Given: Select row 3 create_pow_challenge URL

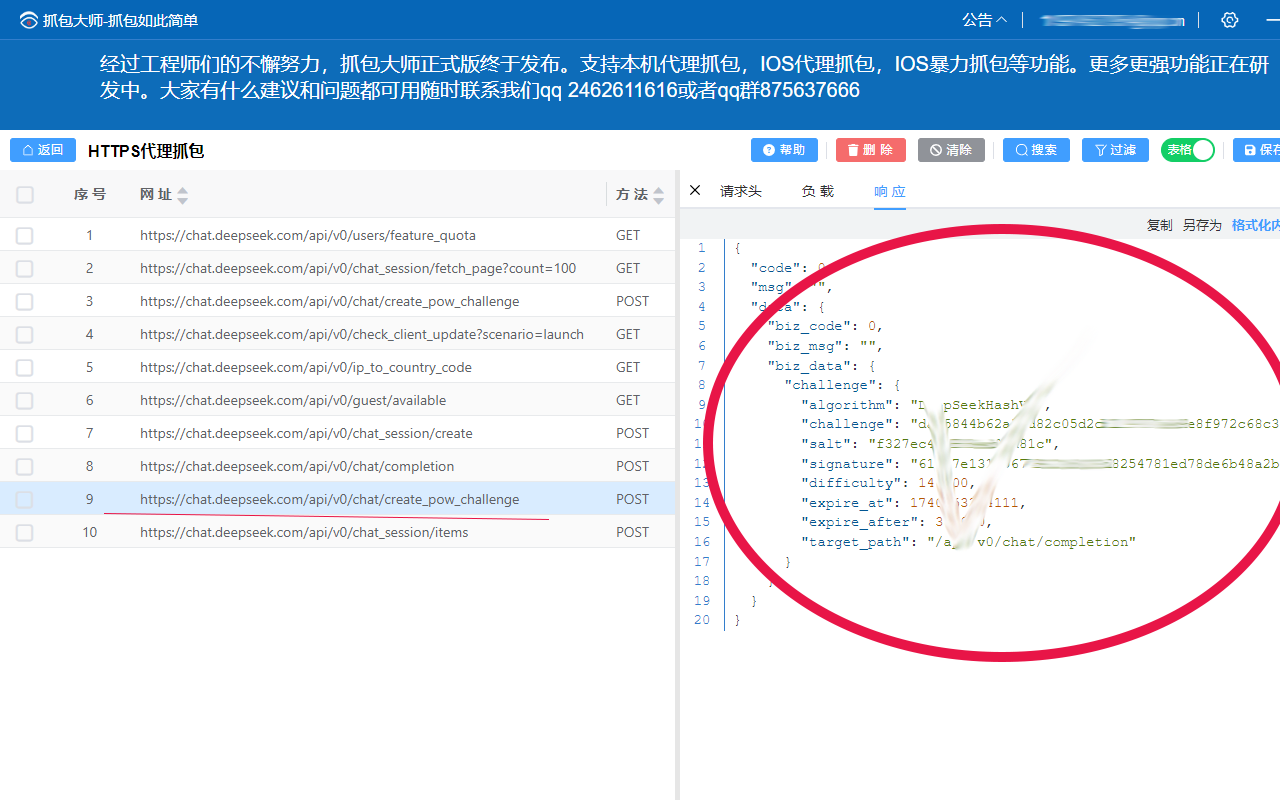Looking at the screenshot, I should click(330, 302).
